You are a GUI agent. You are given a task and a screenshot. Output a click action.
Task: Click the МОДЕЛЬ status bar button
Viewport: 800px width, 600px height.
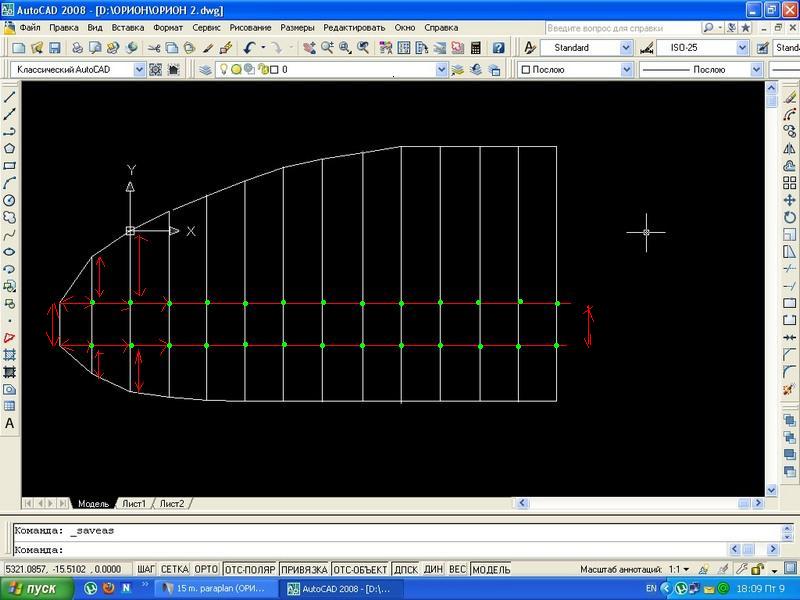[491, 569]
